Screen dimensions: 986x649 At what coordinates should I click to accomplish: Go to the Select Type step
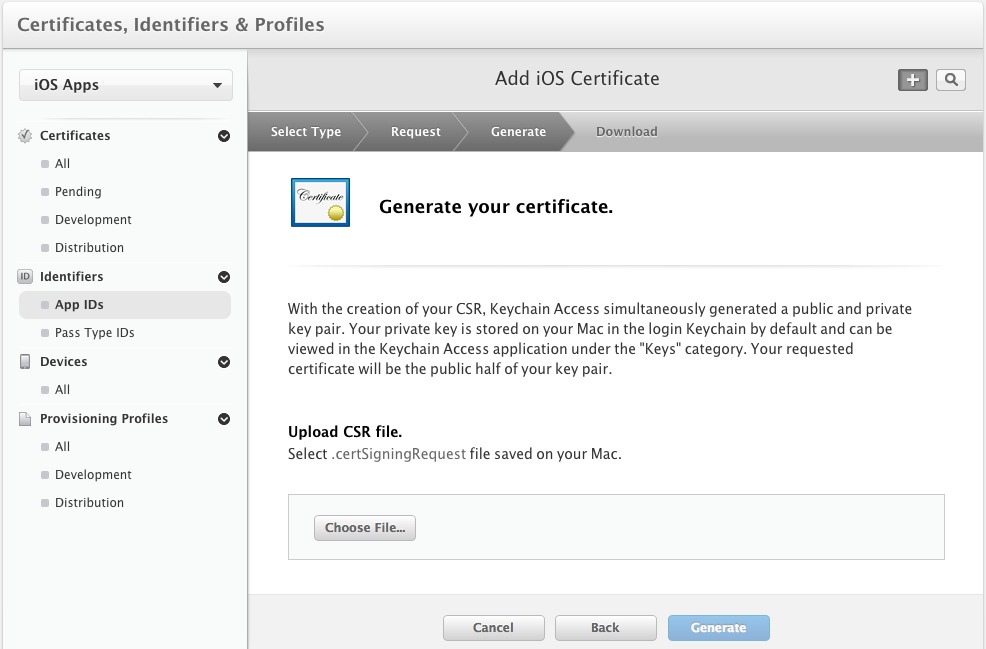tap(305, 132)
